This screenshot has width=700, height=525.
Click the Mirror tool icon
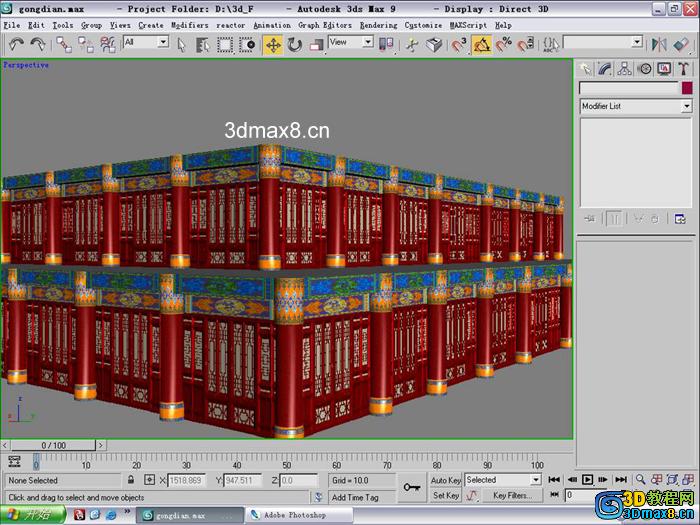(x=659, y=44)
